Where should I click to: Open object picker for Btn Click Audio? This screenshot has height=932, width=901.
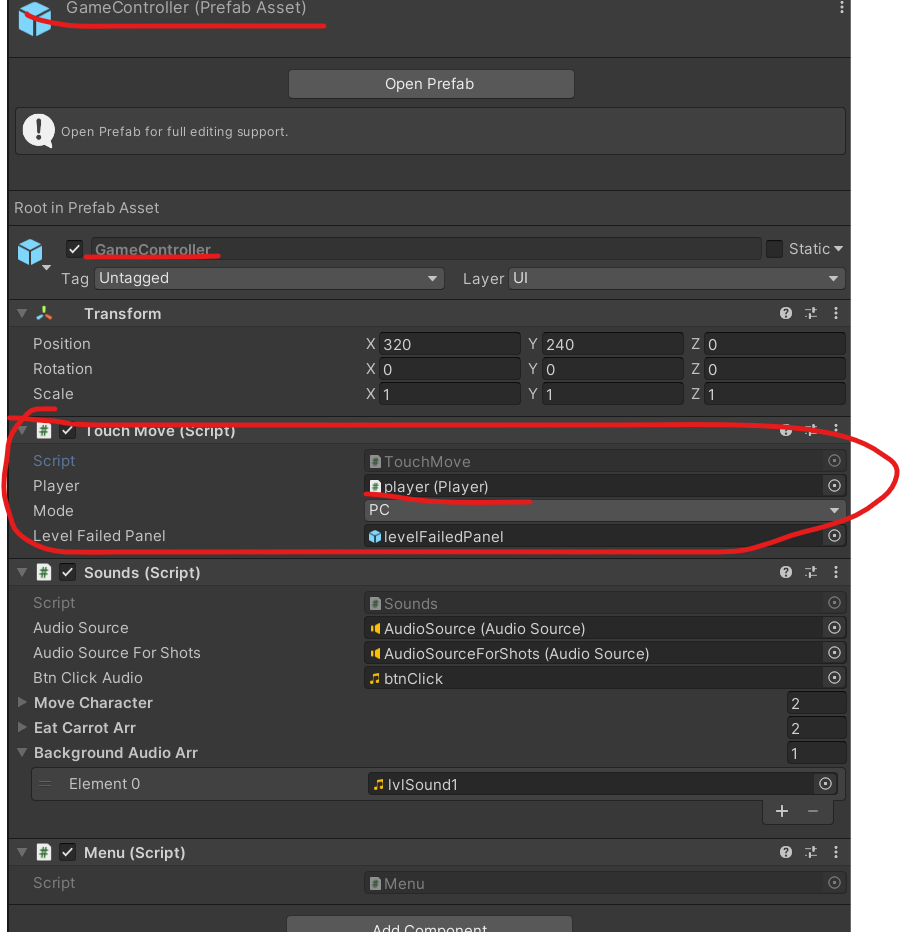(x=834, y=678)
